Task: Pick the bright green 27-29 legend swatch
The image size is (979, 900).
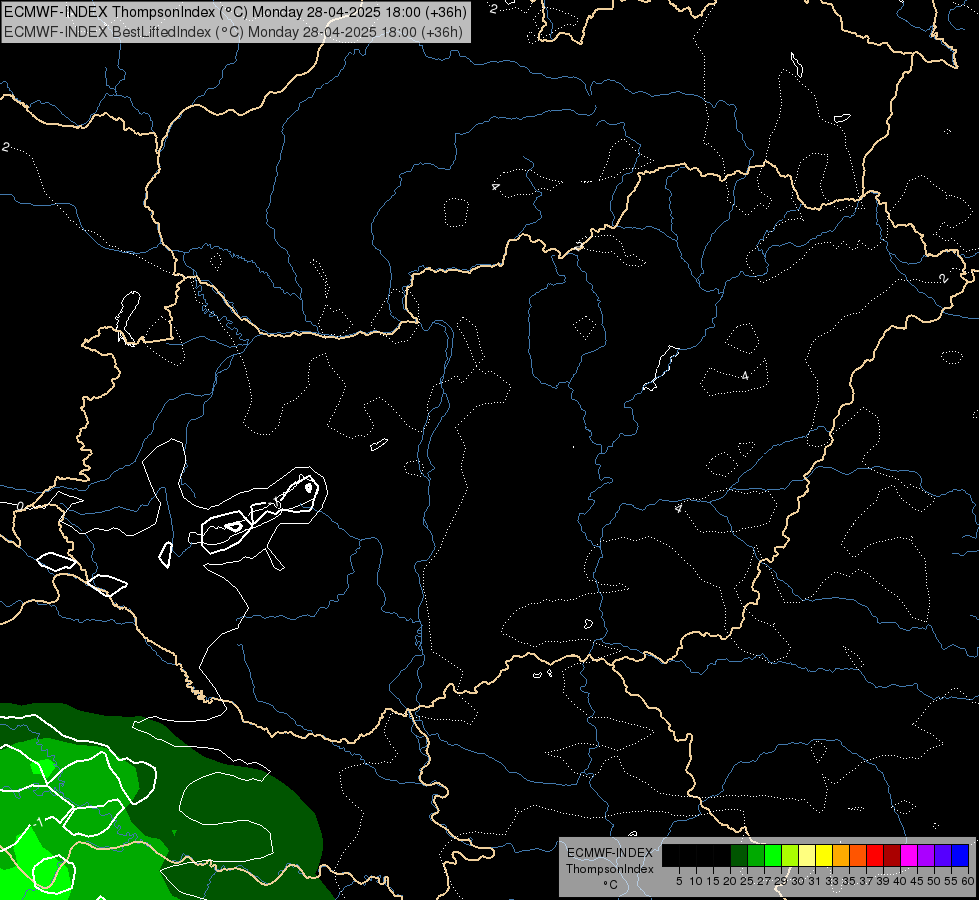Action: click(x=773, y=855)
